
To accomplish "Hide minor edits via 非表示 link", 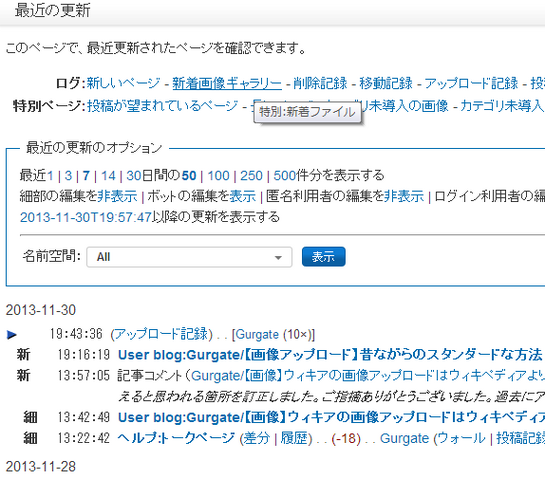I will [x=117, y=196].
